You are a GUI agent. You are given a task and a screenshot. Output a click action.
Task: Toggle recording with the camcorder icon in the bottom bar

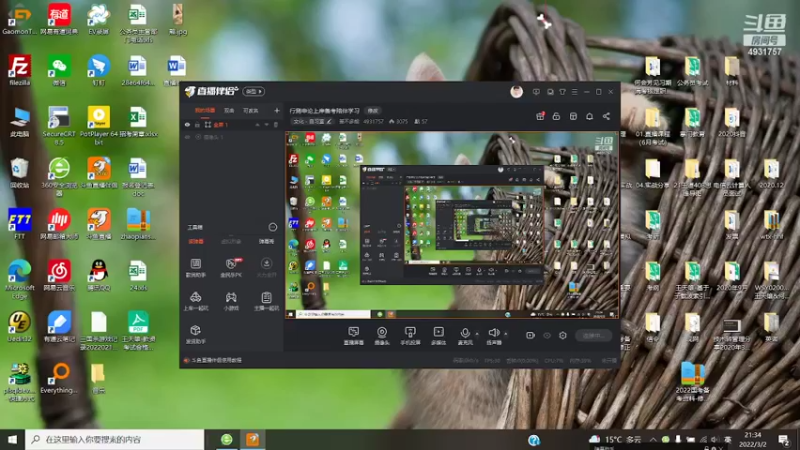click(530, 335)
